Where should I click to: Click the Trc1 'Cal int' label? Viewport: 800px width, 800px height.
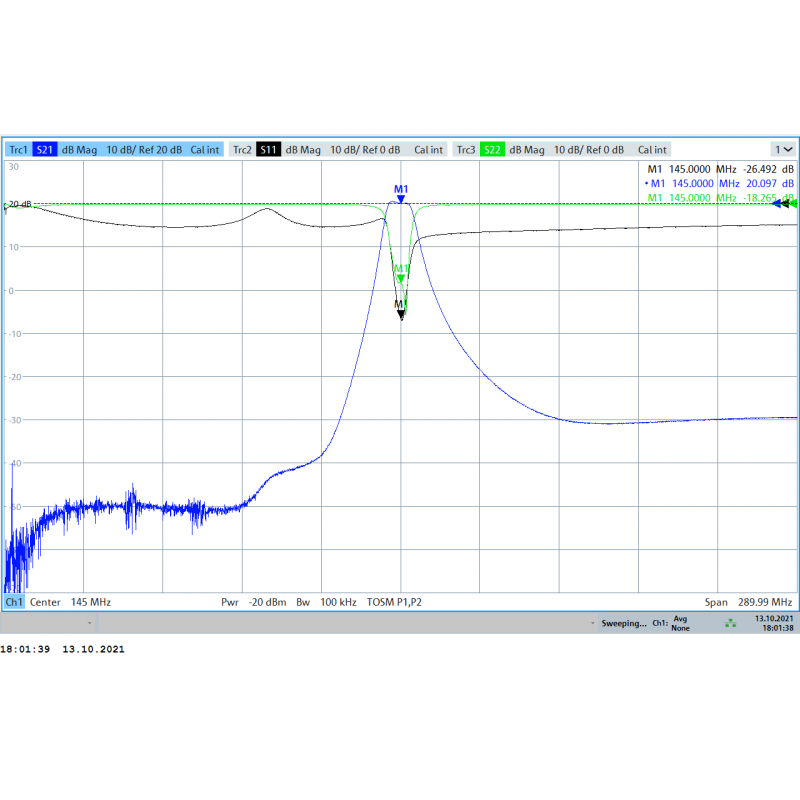coord(205,150)
